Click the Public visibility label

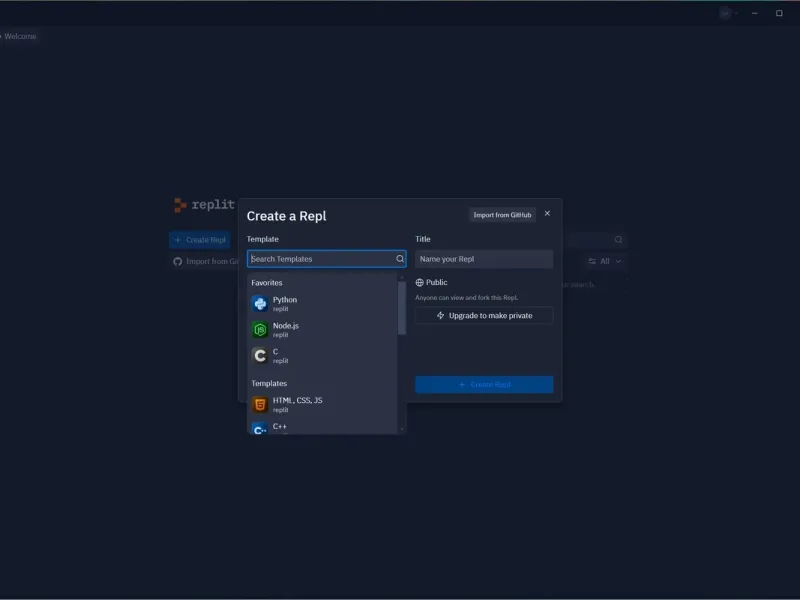pyautogui.click(x=437, y=283)
